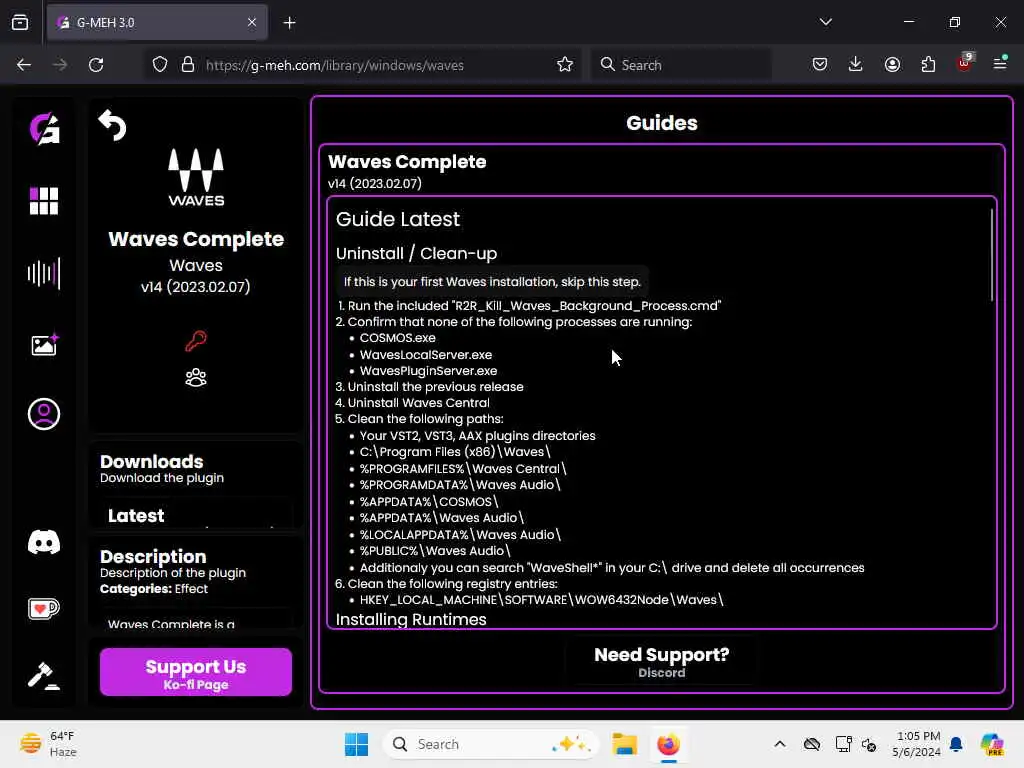
Task: Click the red key icon under Waves Complete
Action: coord(196,341)
